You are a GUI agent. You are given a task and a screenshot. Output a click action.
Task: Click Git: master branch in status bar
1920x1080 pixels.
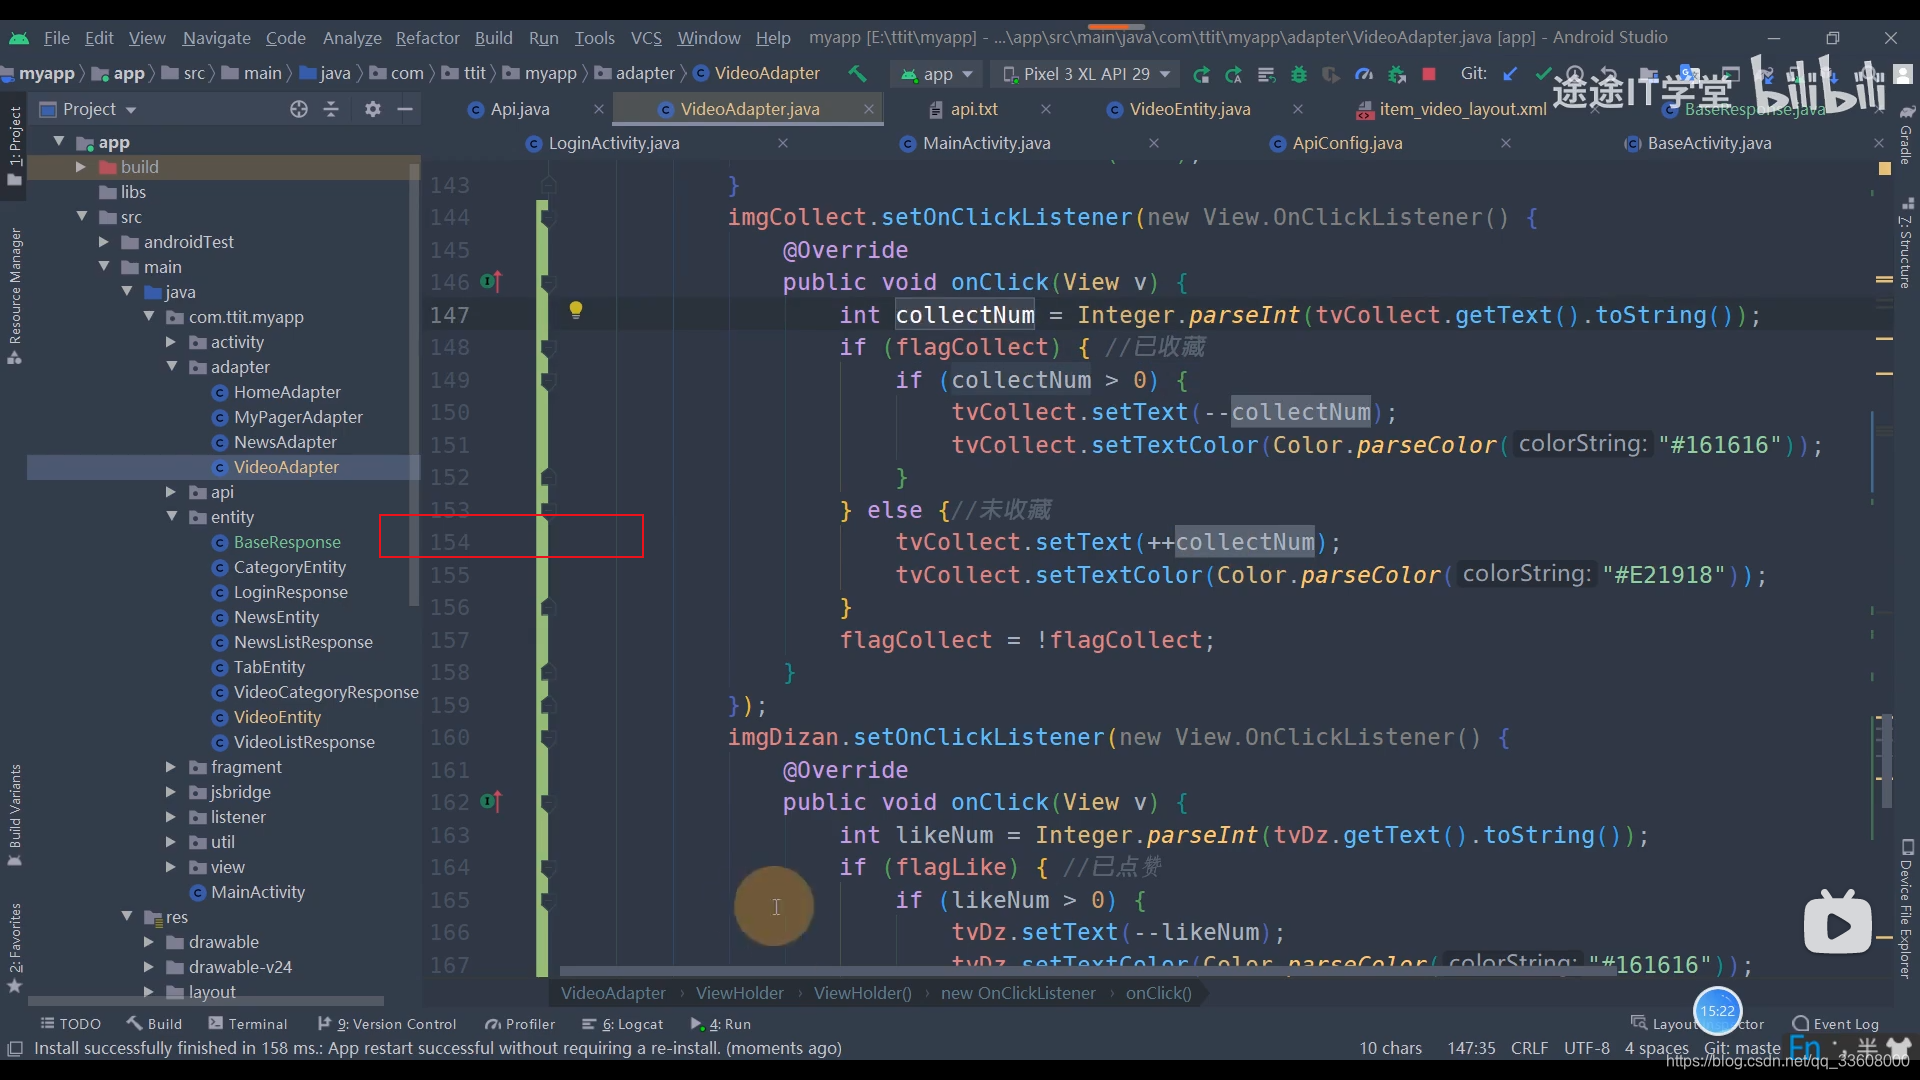(1742, 1048)
